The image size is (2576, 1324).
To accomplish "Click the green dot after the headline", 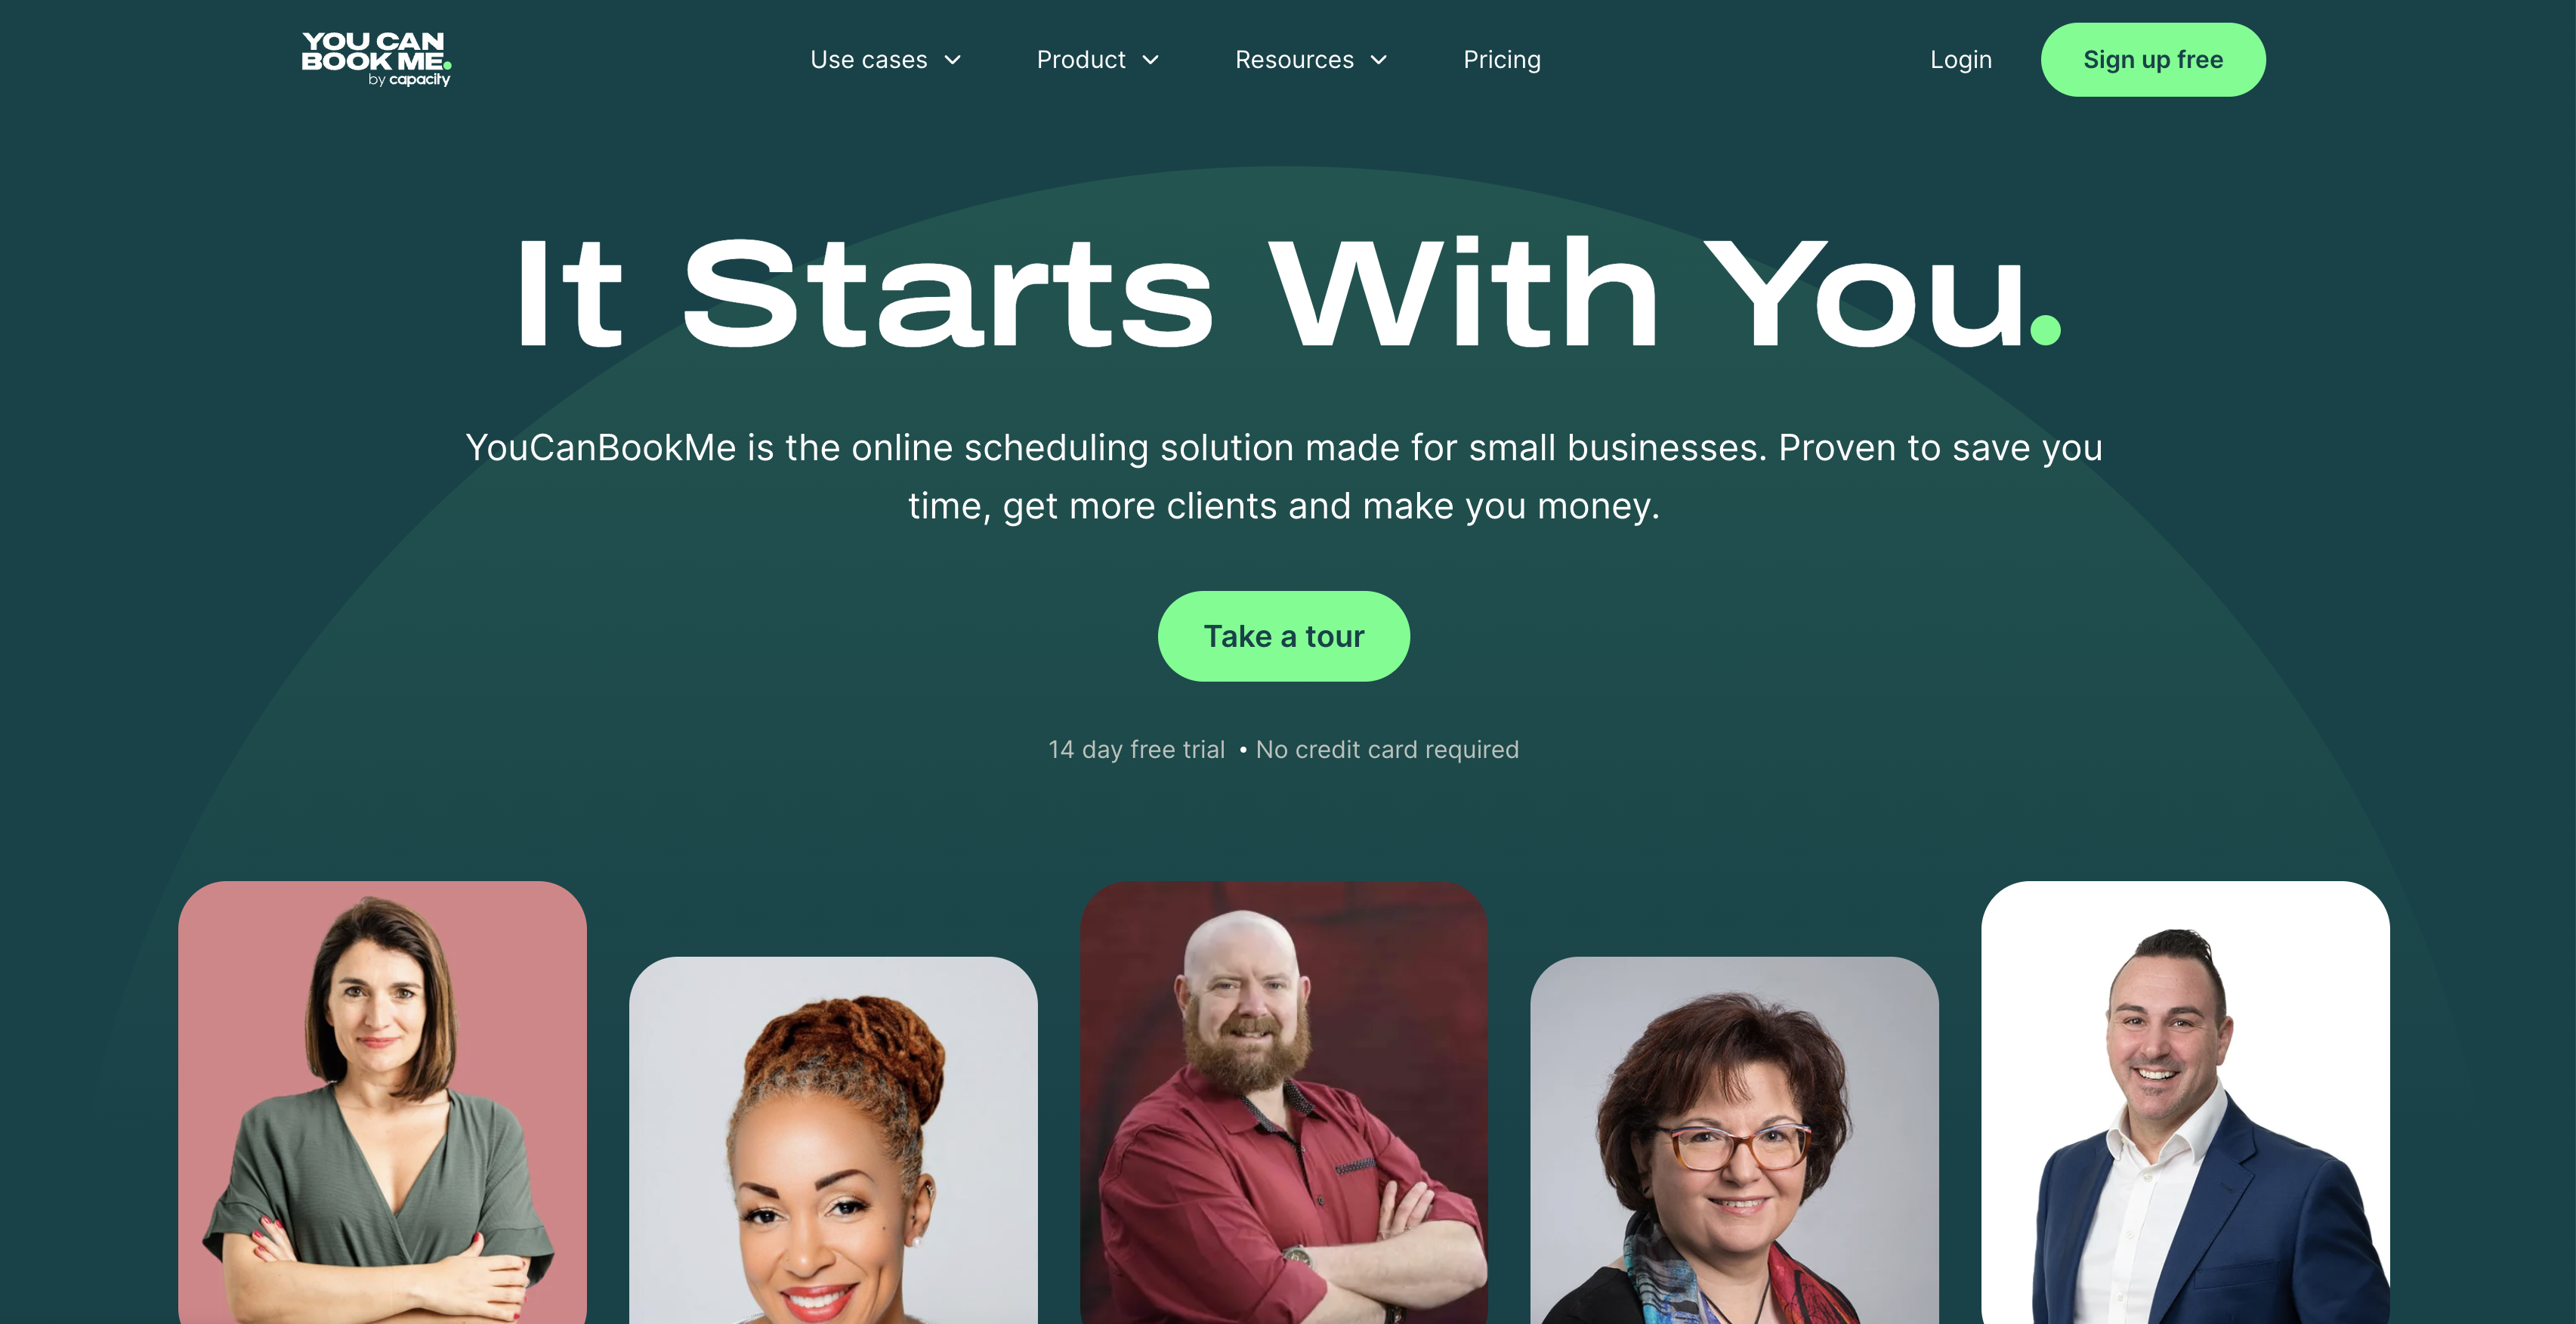I will point(2046,330).
